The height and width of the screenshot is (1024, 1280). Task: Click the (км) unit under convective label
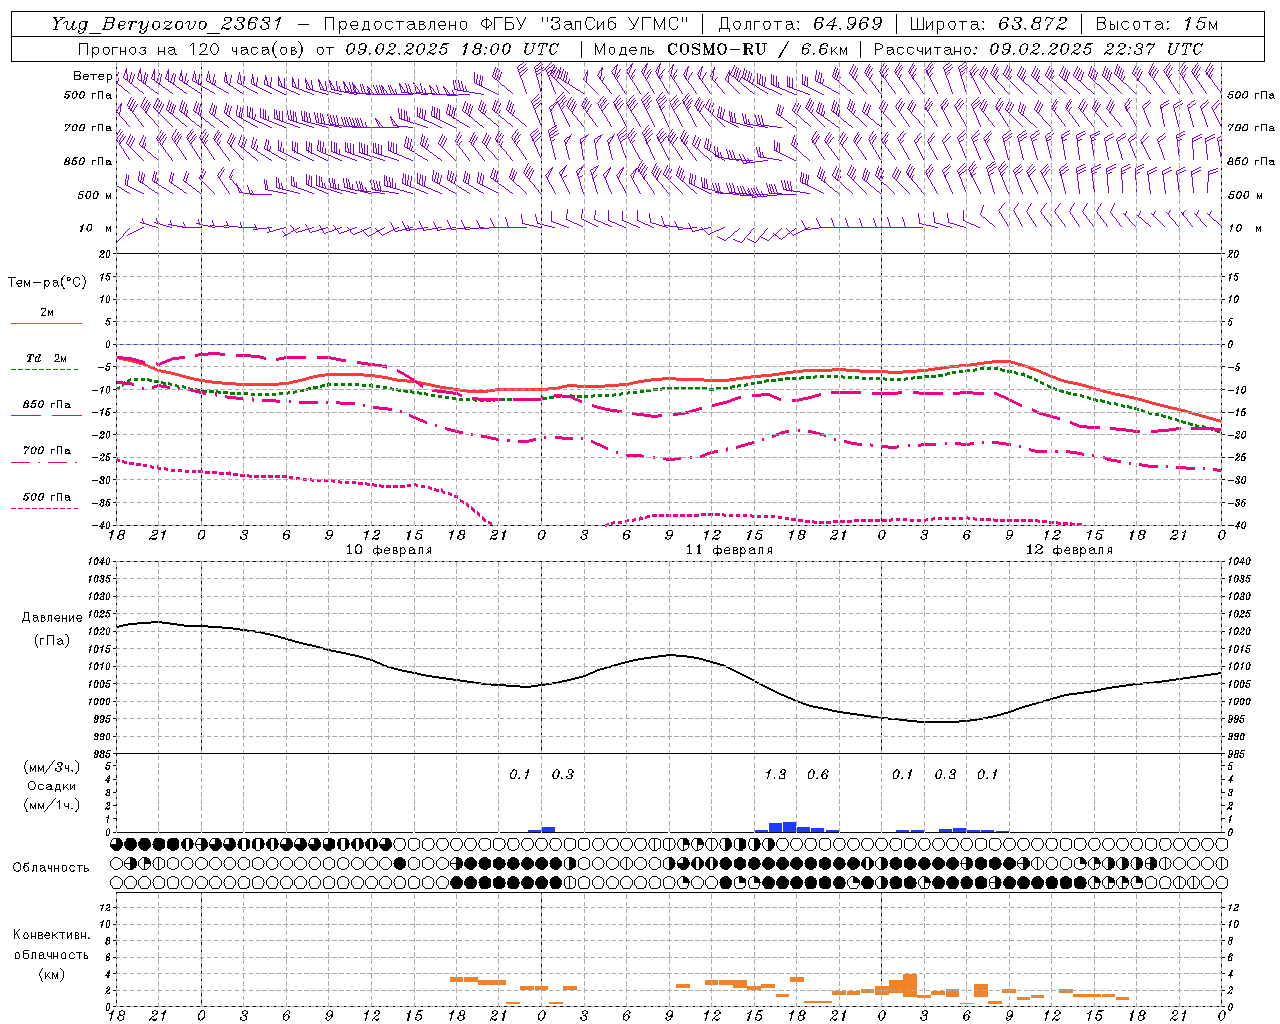[51, 973]
